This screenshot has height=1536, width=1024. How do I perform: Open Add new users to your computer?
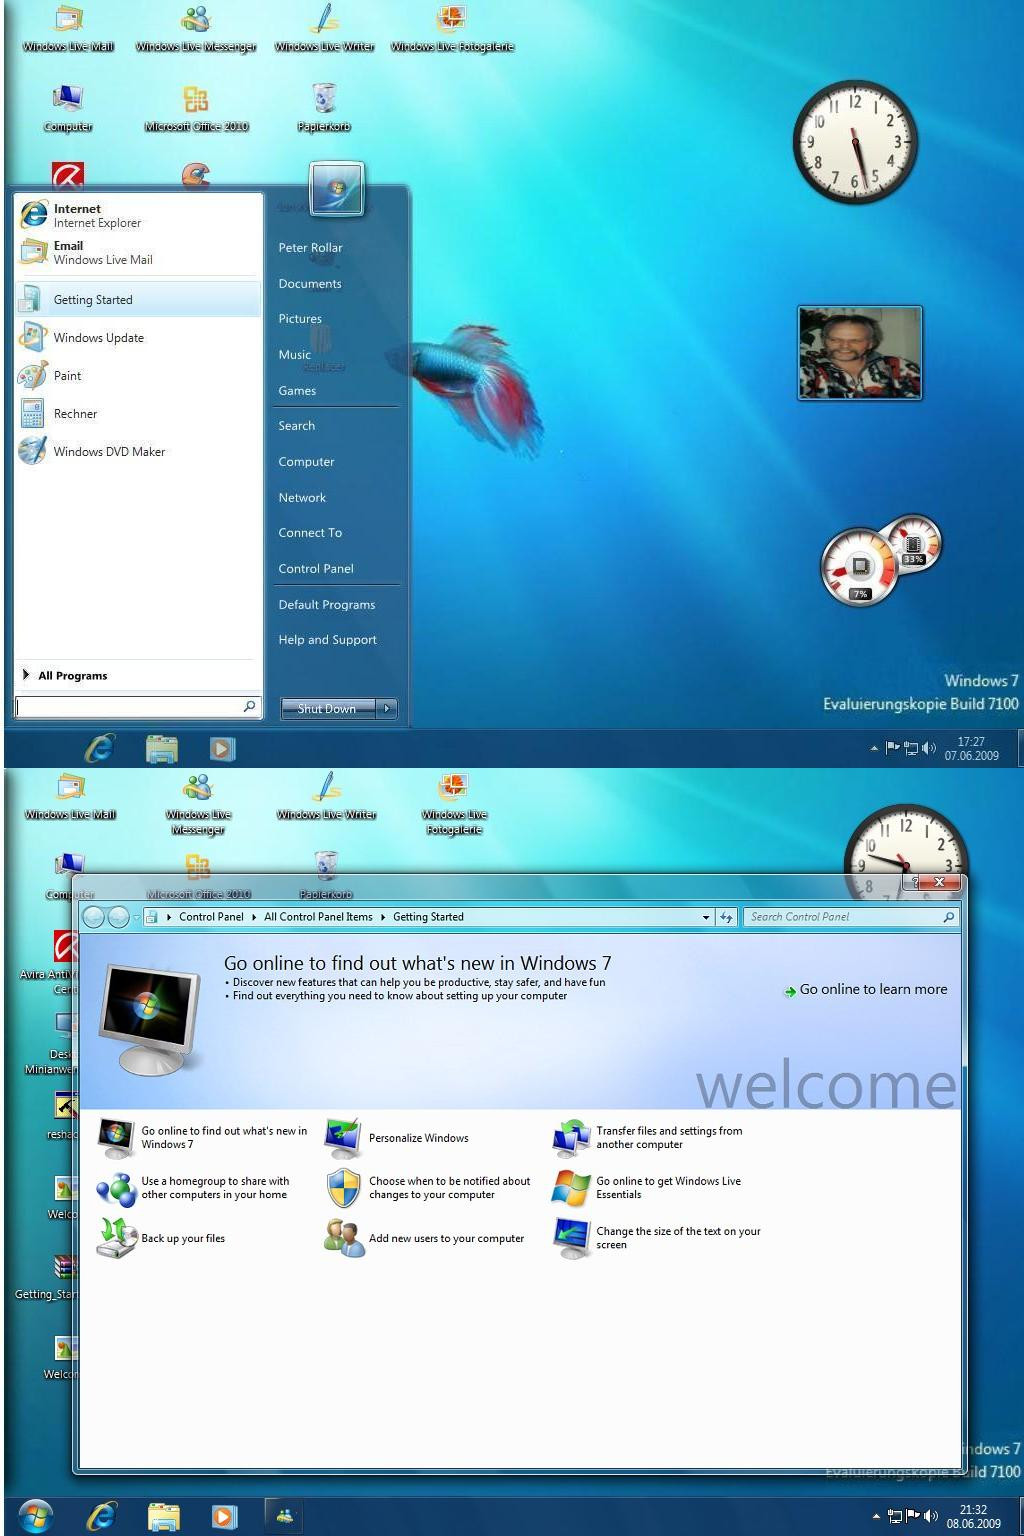coord(446,1238)
